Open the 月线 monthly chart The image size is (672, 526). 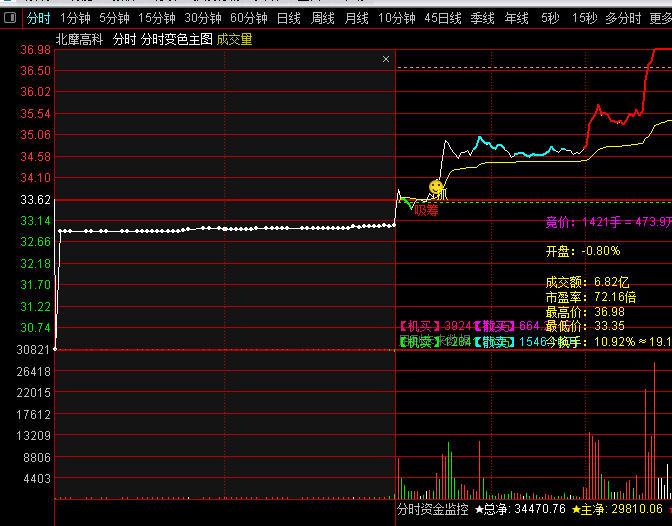point(357,18)
